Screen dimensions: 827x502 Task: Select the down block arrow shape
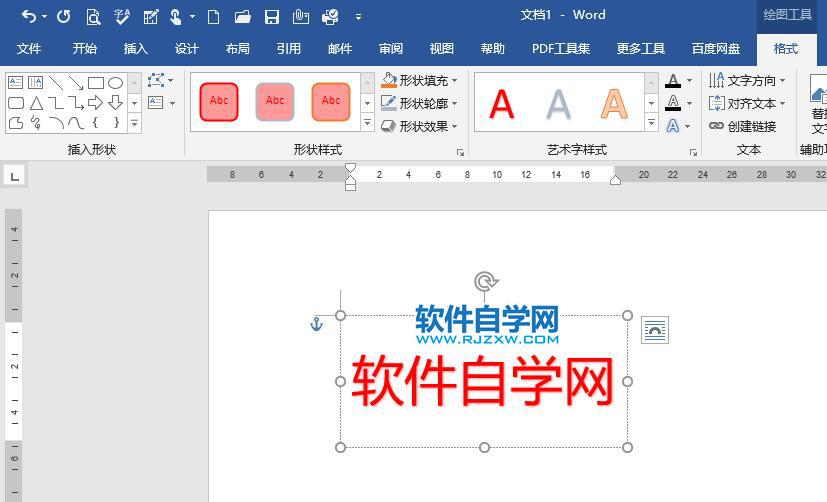pos(116,102)
